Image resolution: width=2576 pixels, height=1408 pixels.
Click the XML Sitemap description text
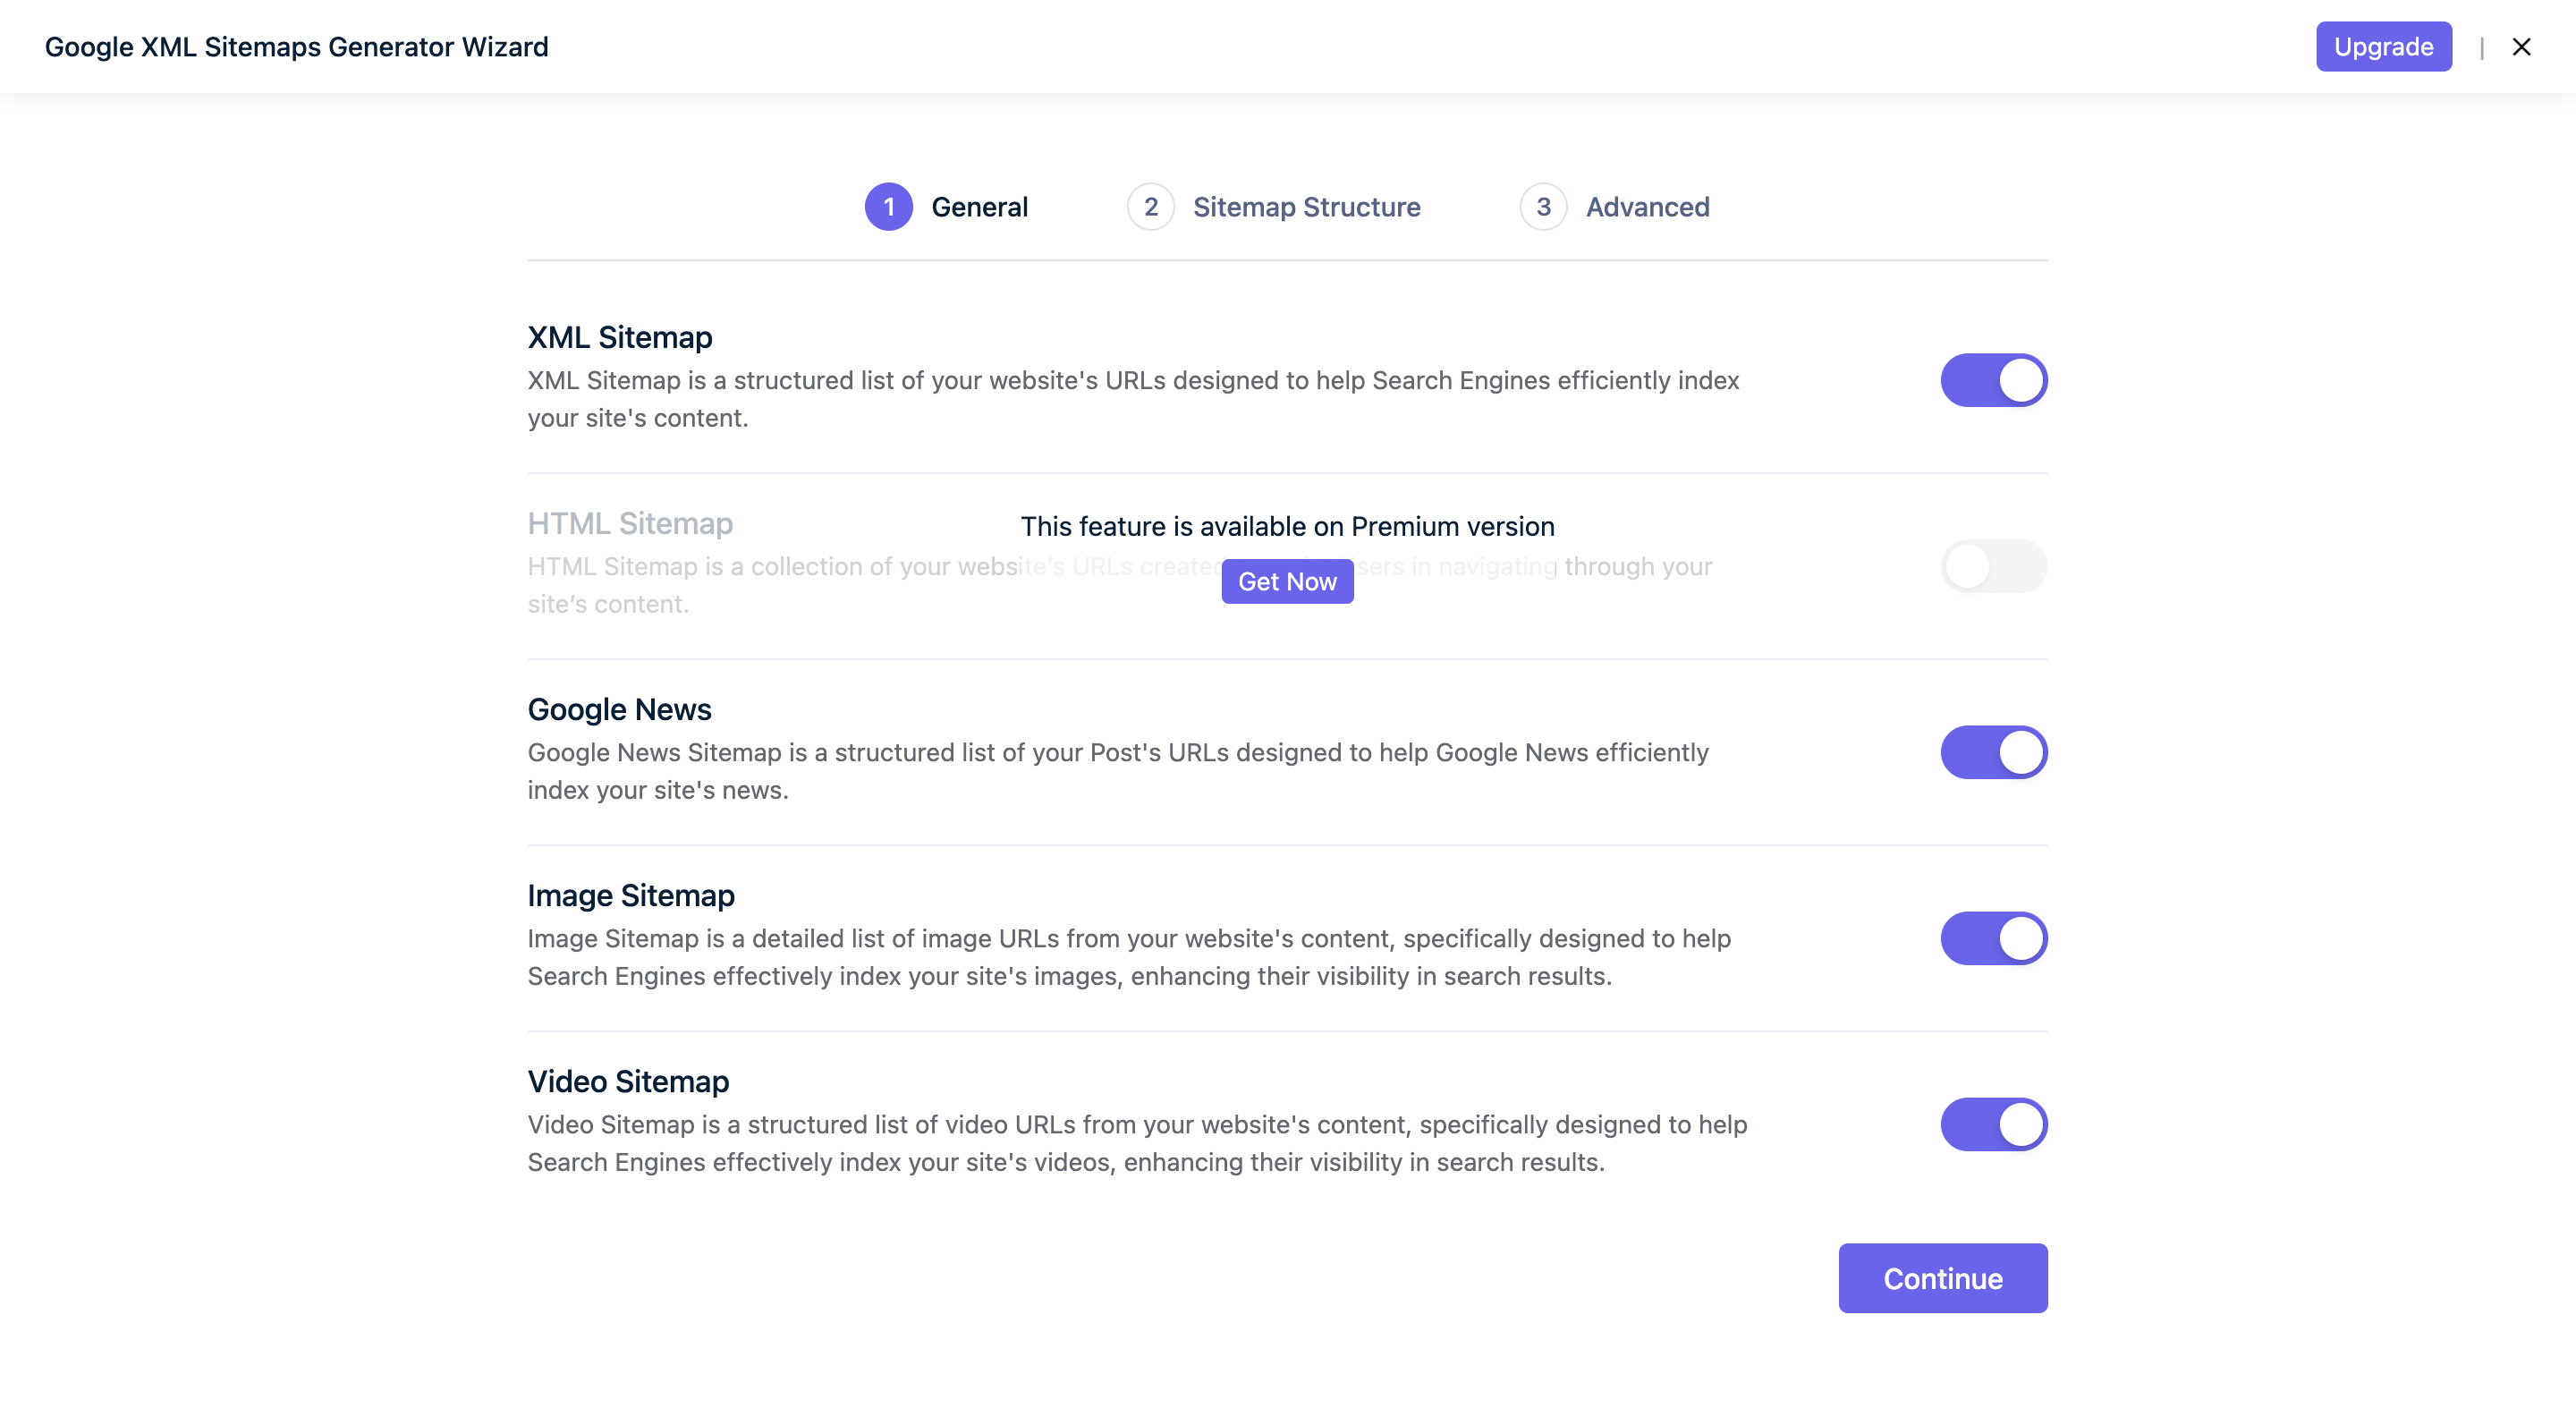[x=1133, y=399]
